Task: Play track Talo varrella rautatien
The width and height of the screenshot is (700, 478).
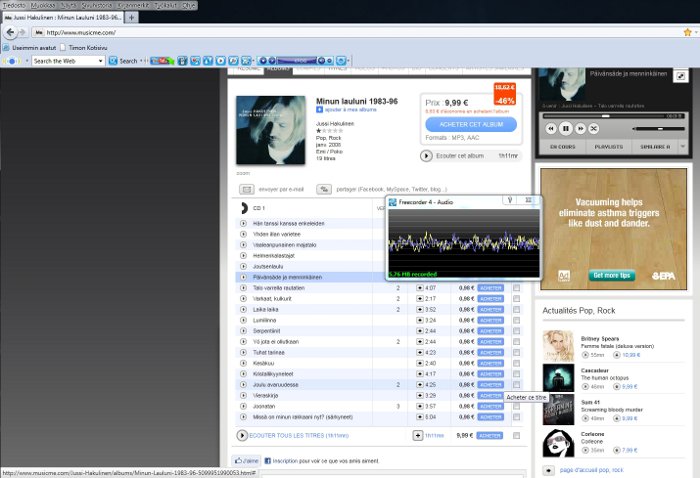Action: tap(243, 288)
